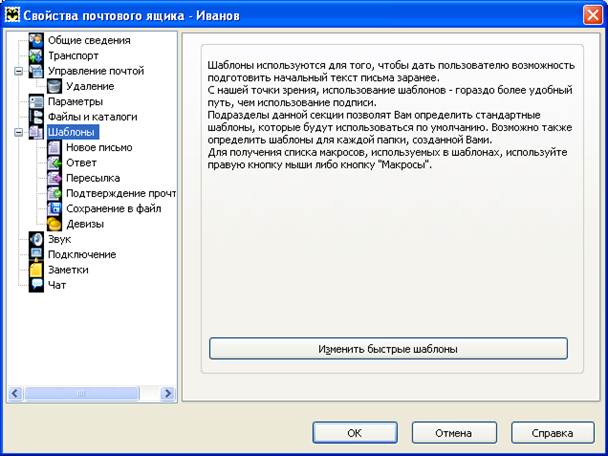The height and width of the screenshot is (456, 608).
Task: Click the Пересылка purple arrow icon
Action: pyautogui.click(x=54, y=178)
